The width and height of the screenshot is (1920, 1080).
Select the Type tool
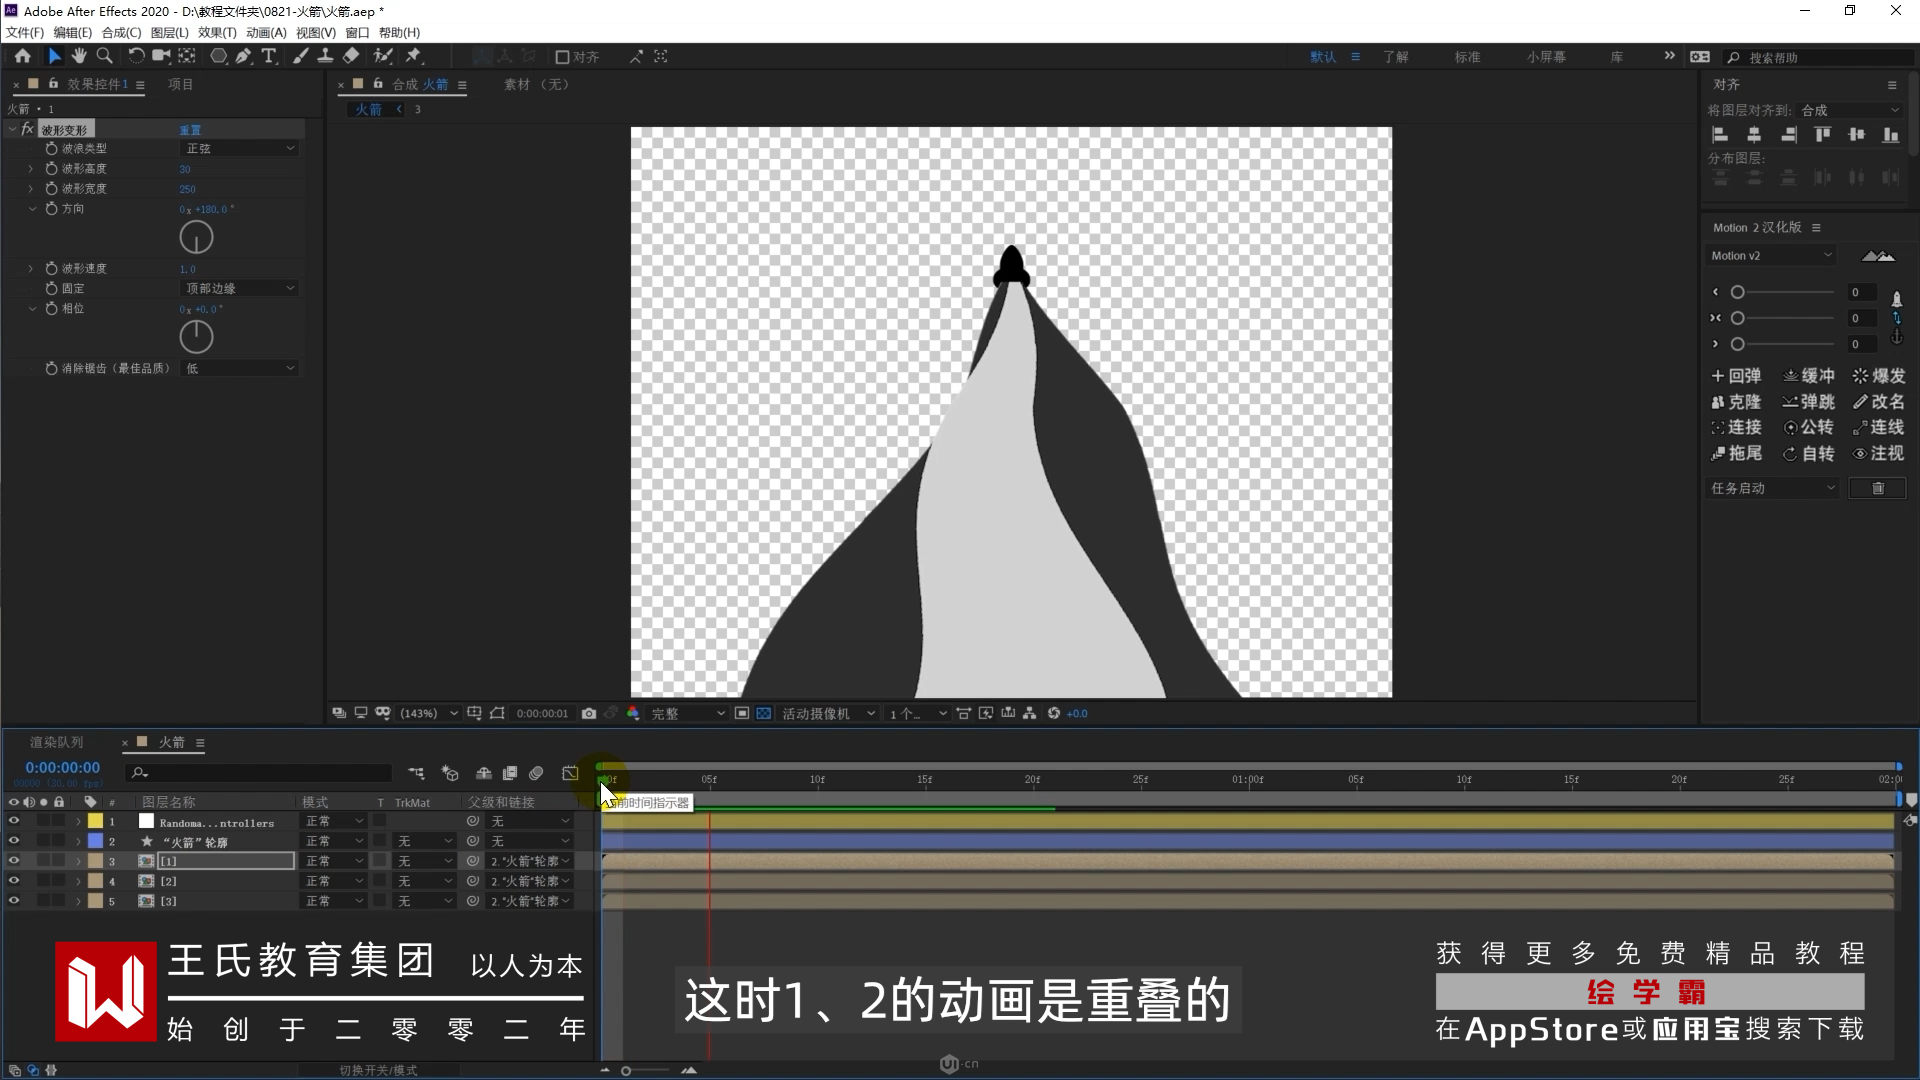pyautogui.click(x=268, y=57)
